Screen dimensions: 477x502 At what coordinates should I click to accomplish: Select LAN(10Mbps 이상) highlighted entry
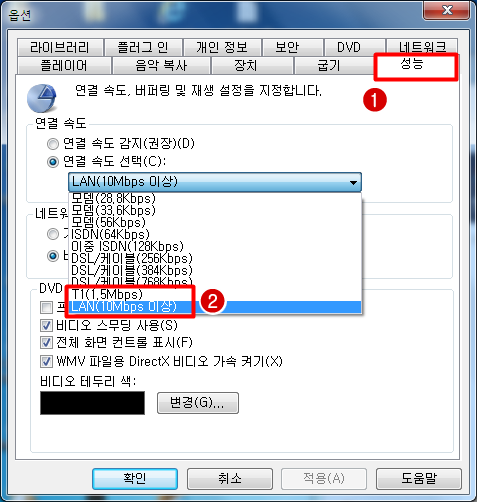tap(215, 307)
